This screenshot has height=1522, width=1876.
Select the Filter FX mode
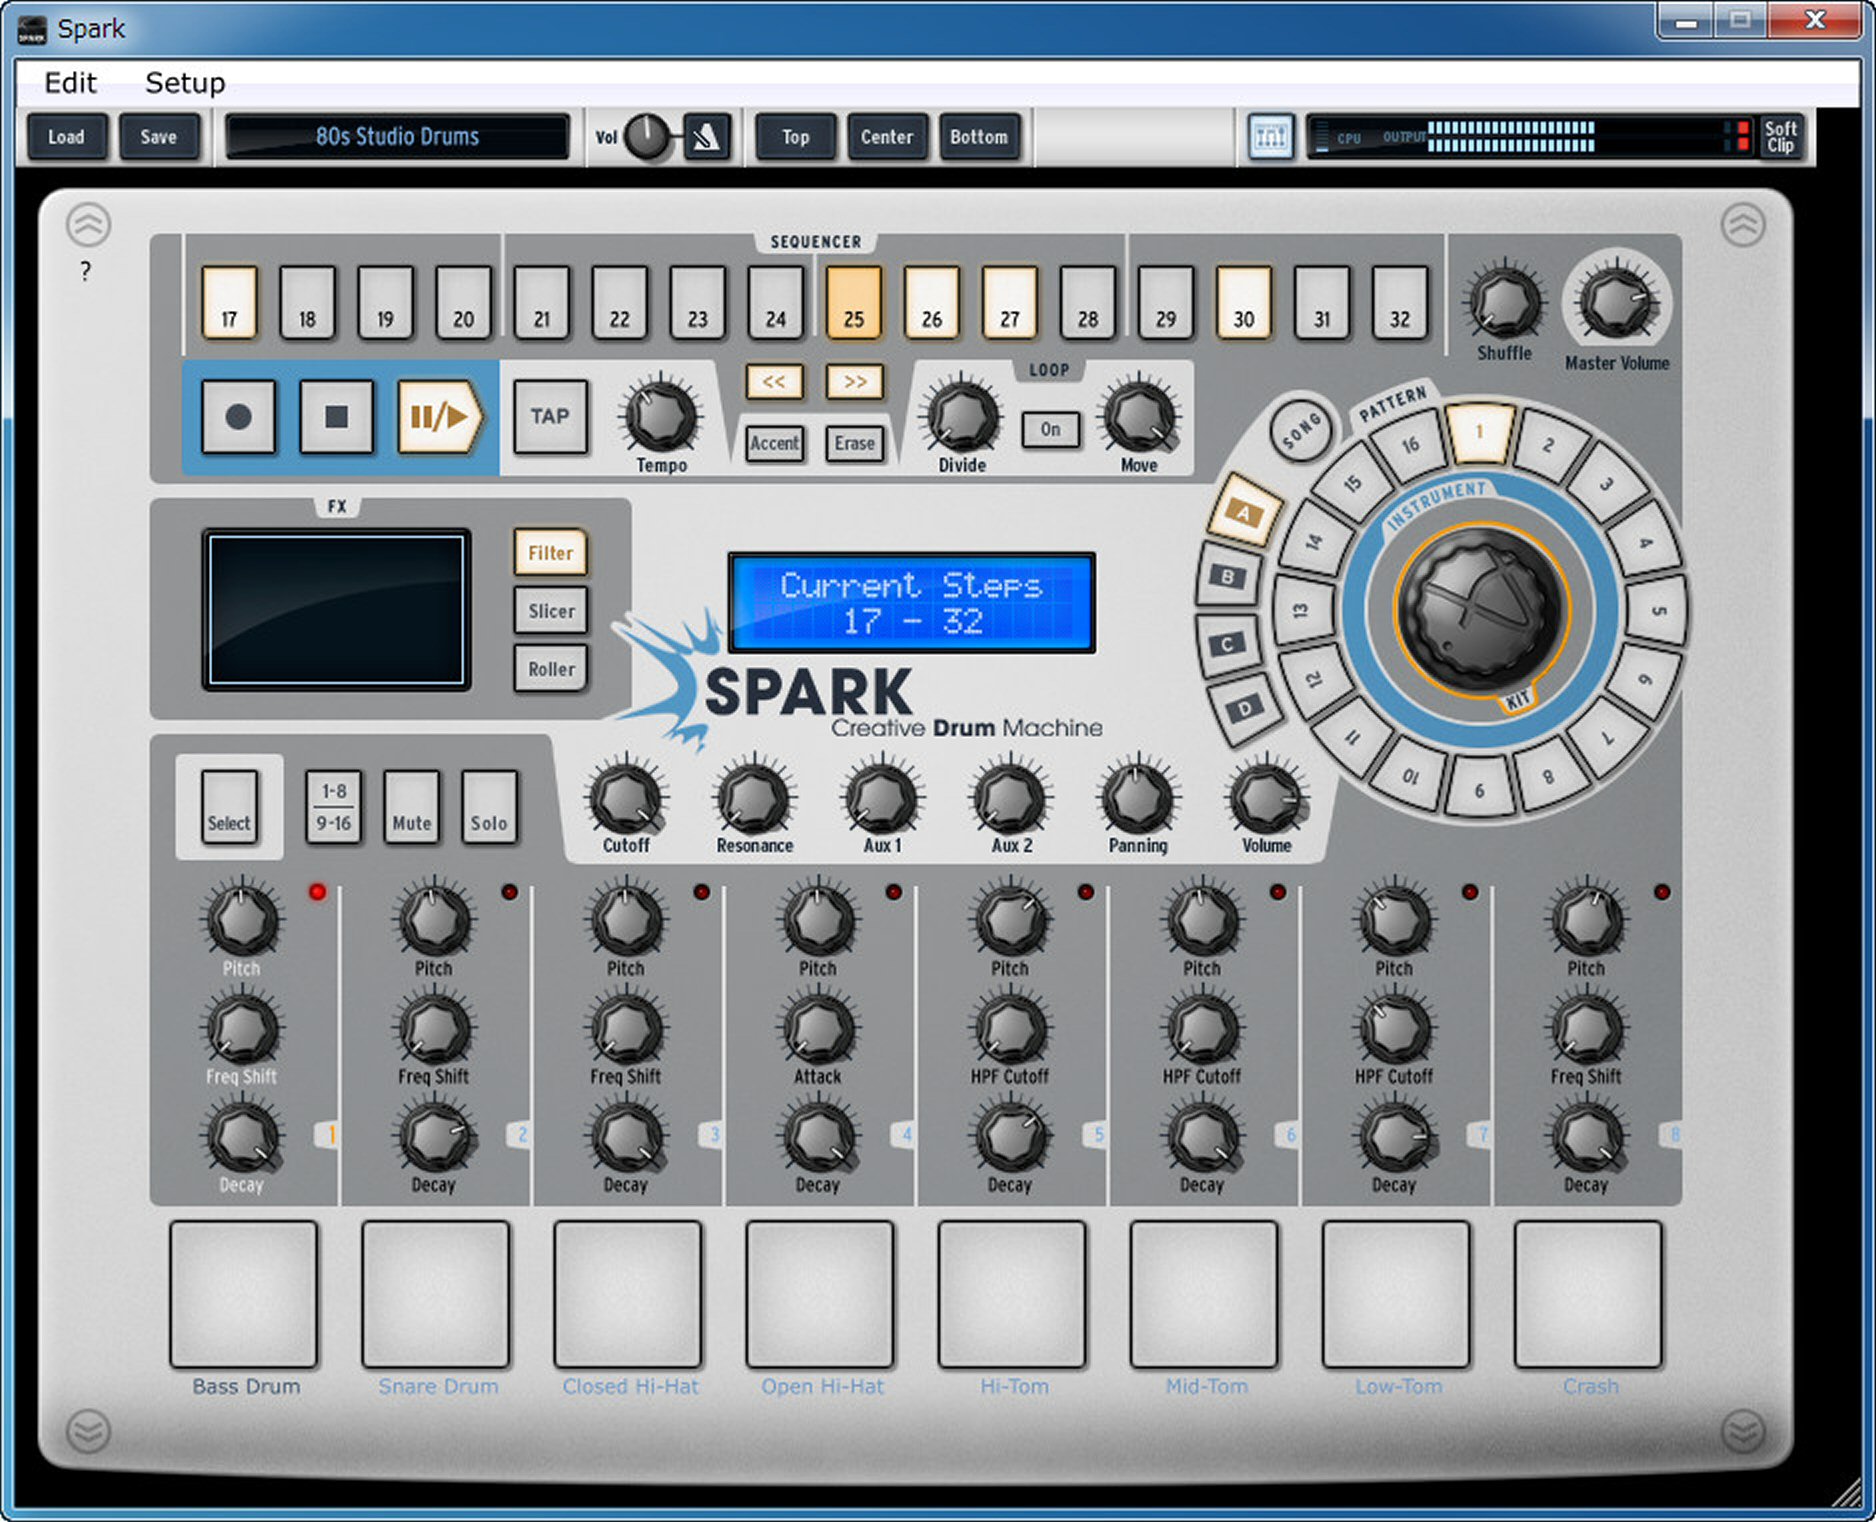point(550,552)
